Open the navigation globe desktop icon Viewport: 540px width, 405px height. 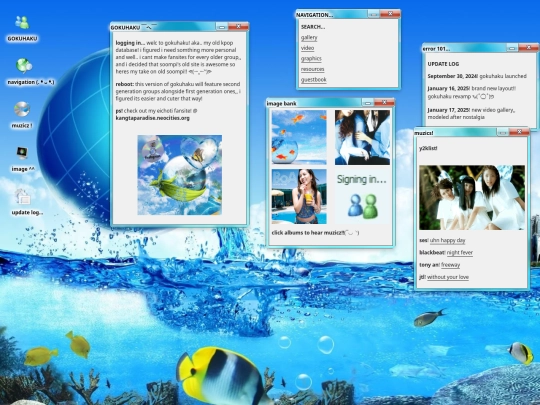tap(23, 66)
